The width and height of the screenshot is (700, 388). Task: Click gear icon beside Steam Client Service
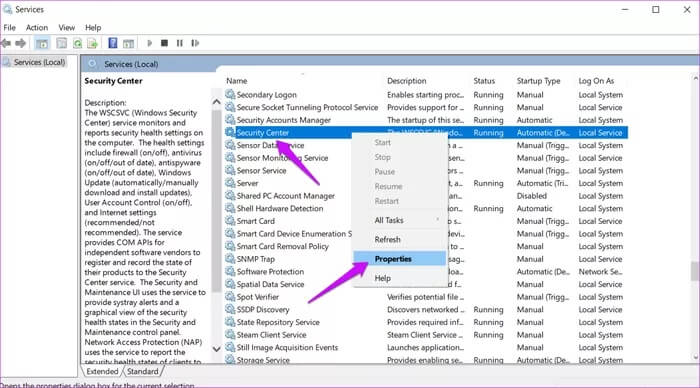(x=230, y=334)
